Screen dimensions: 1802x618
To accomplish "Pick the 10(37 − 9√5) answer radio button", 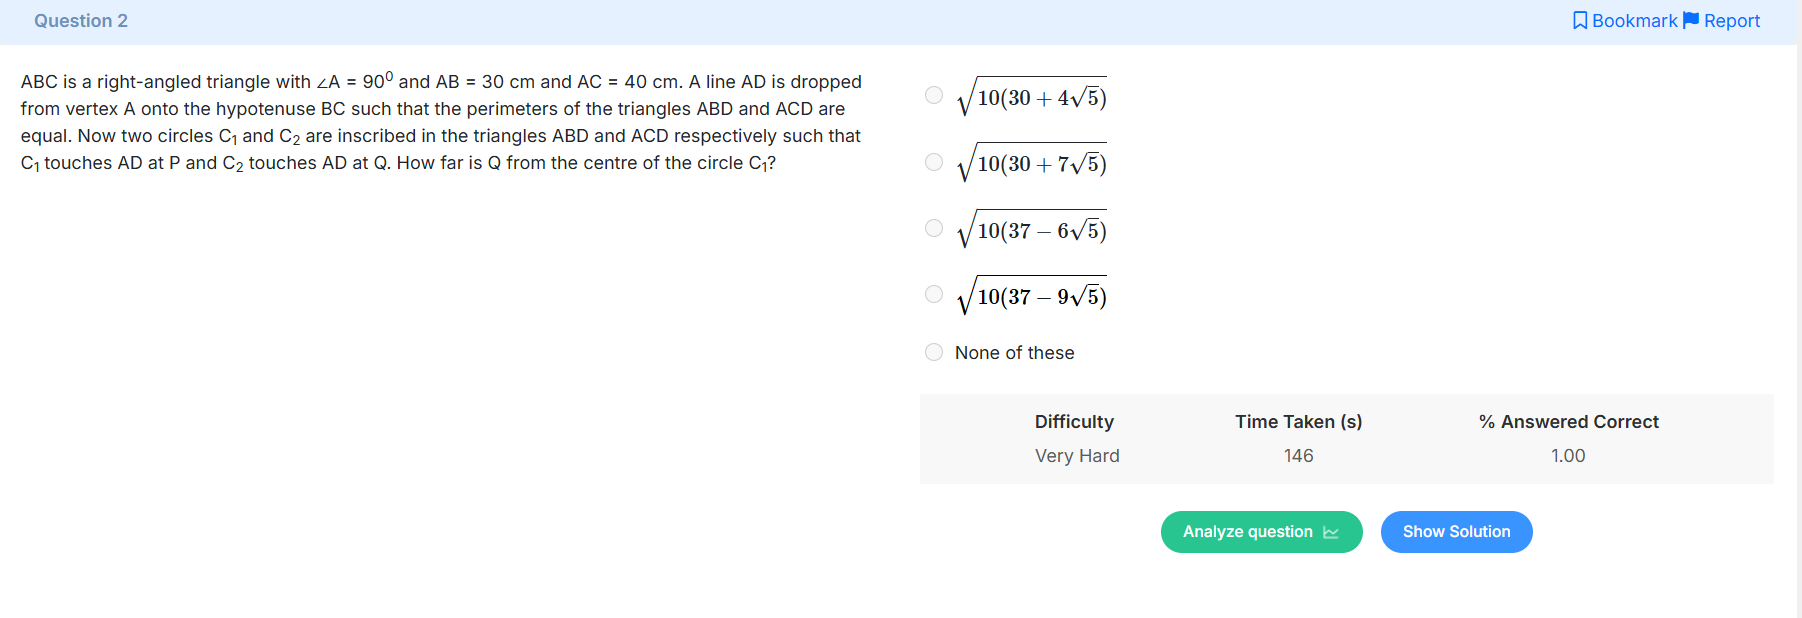I will (x=934, y=294).
